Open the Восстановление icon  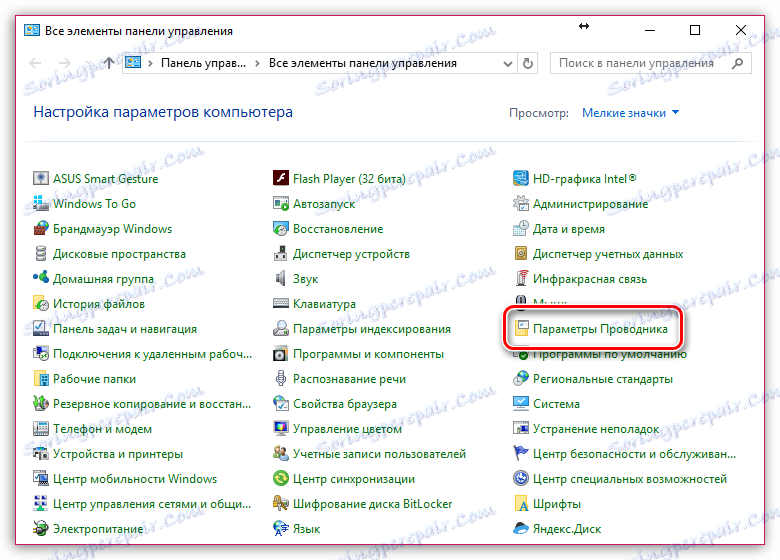pyautogui.click(x=281, y=228)
